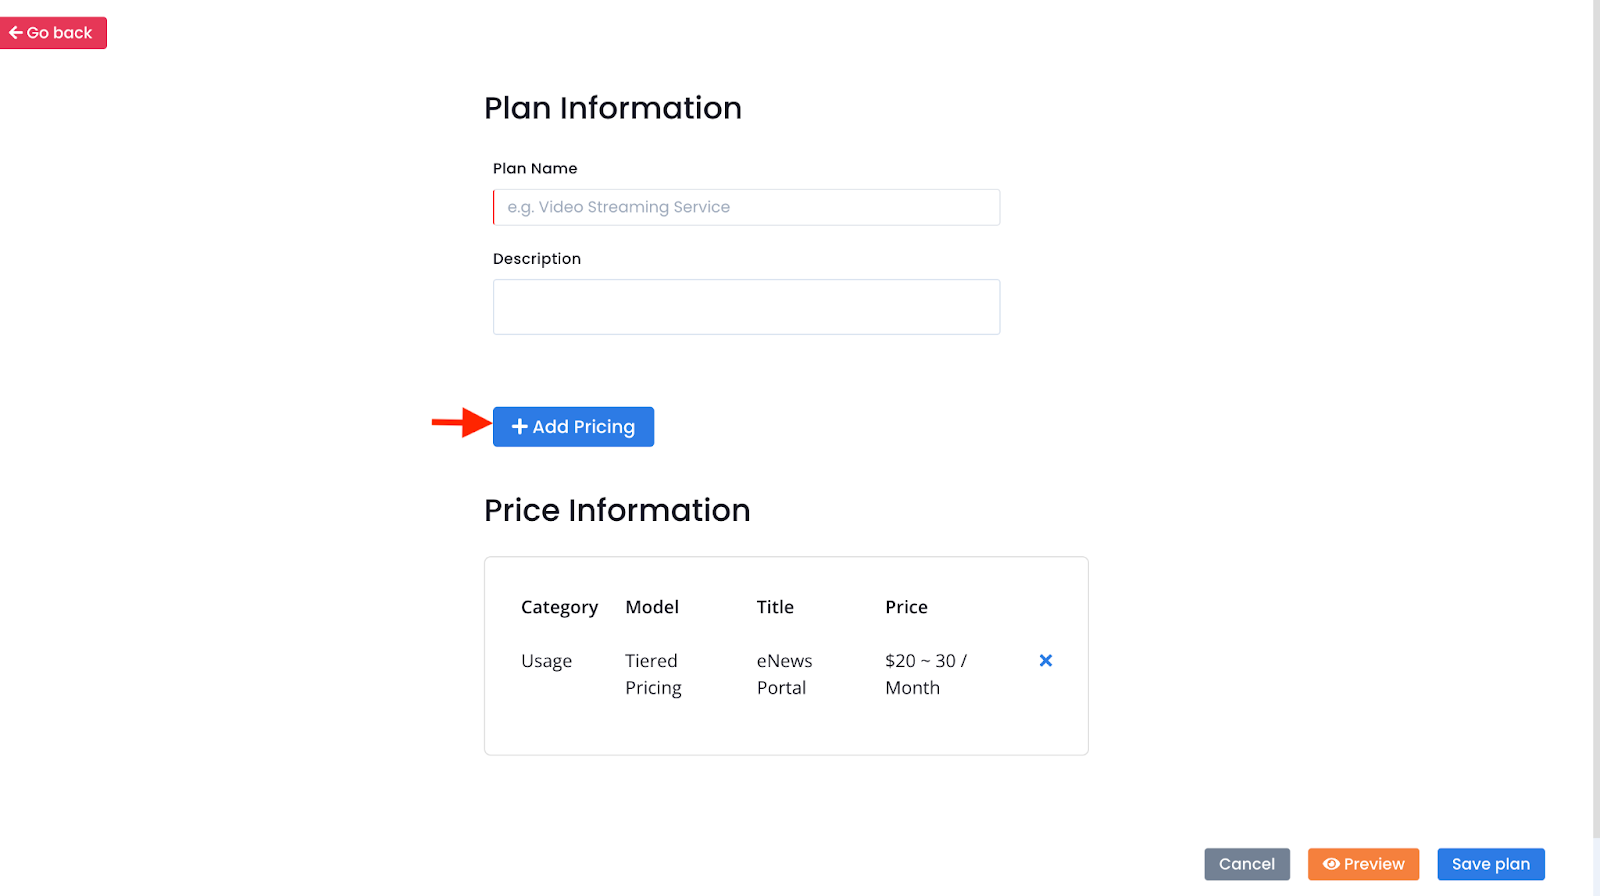This screenshot has height=896, width=1600.
Task: Remove the eNews Portal pricing row
Action: click(1045, 661)
